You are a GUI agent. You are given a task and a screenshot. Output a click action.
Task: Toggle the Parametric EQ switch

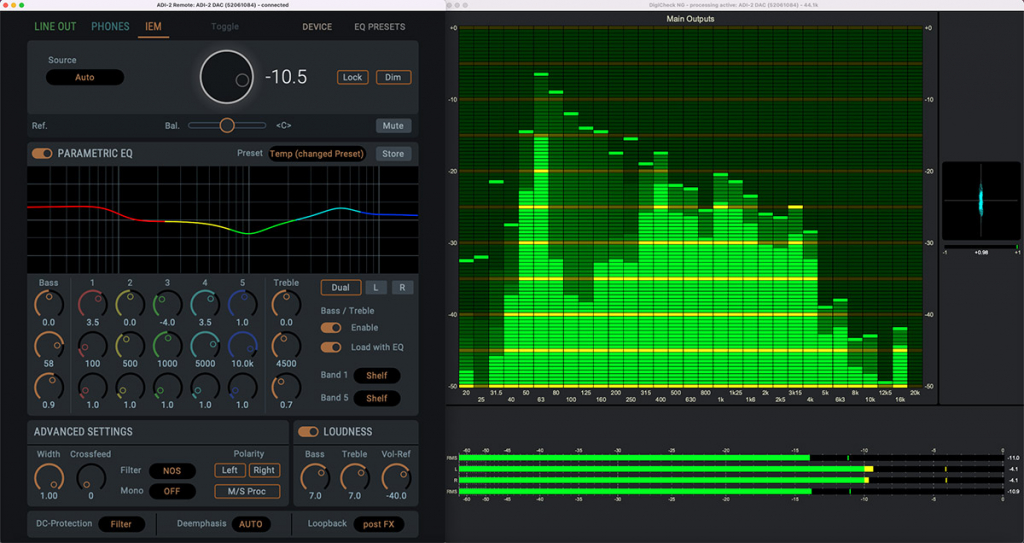pos(42,154)
